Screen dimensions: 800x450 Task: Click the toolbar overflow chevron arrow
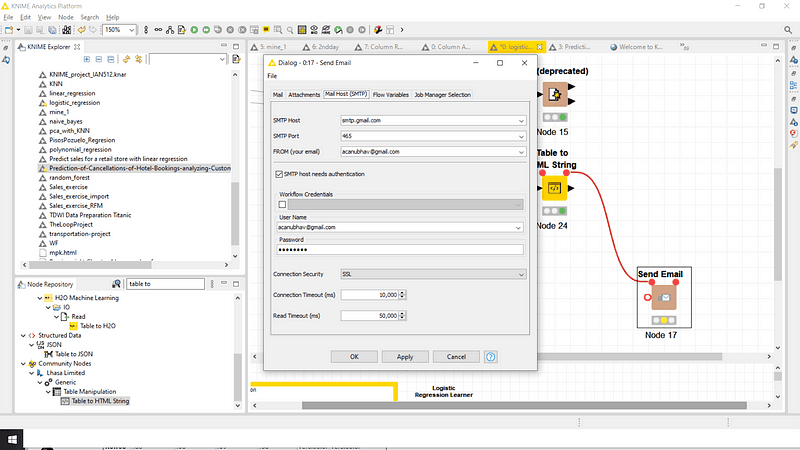coord(402,30)
